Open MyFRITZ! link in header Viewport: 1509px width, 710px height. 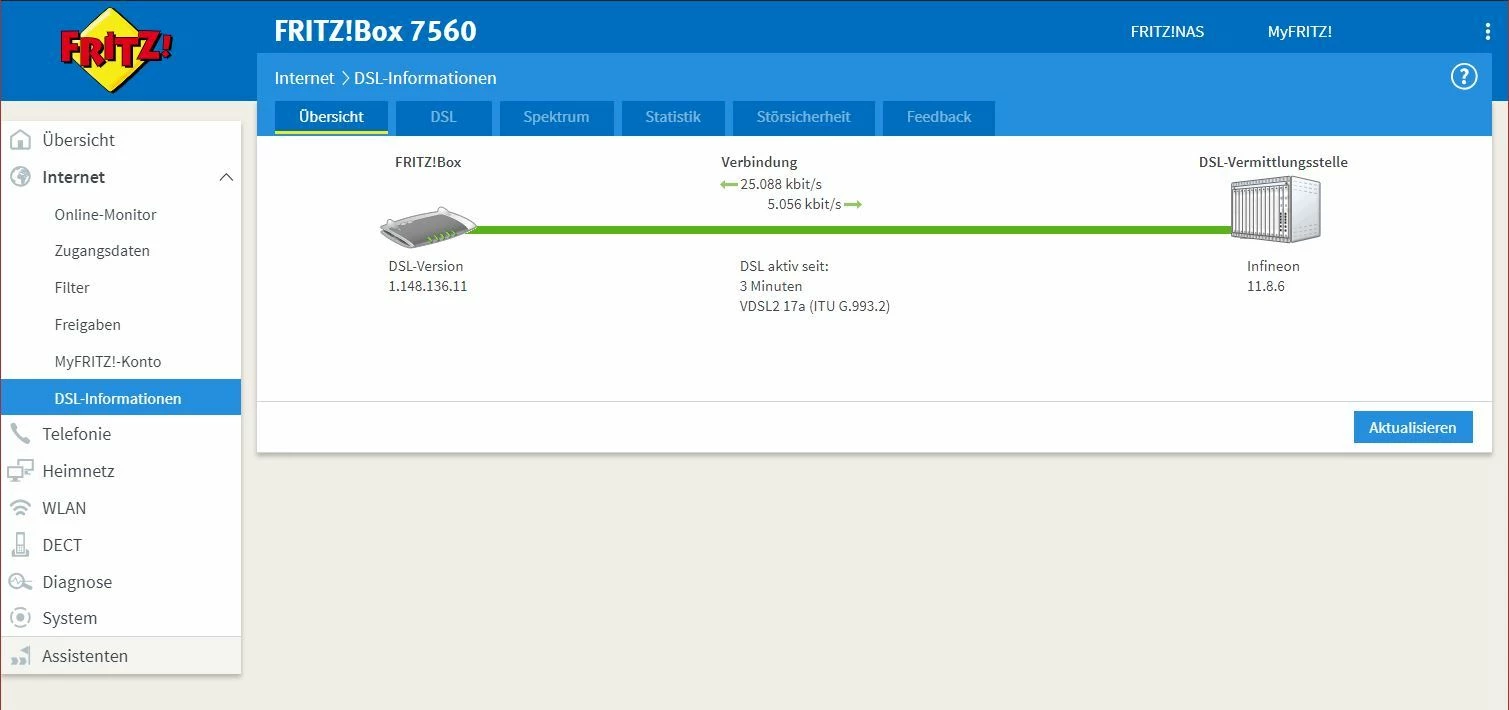(1300, 32)
